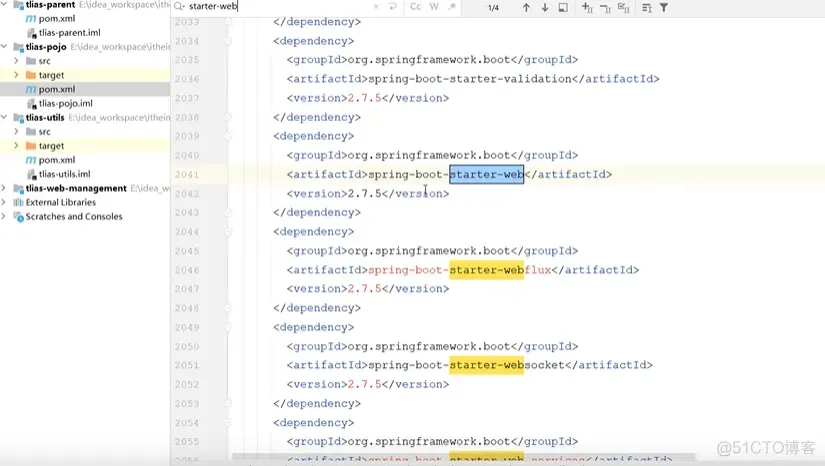This screenshot has width=825, height=466.
Task: Click the 1/4 match counter
Action: 493,7
